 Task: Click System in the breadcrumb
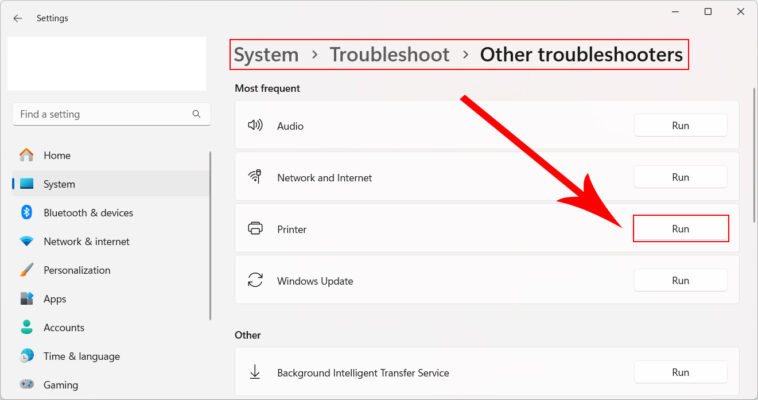266,55
